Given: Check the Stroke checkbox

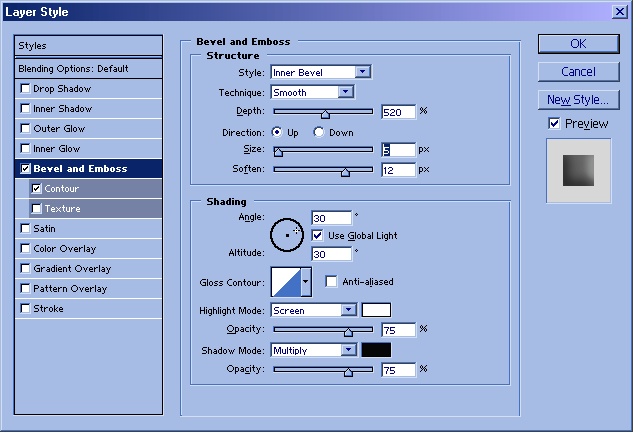Looking at the screenshot, I should [x=25, y=308].
